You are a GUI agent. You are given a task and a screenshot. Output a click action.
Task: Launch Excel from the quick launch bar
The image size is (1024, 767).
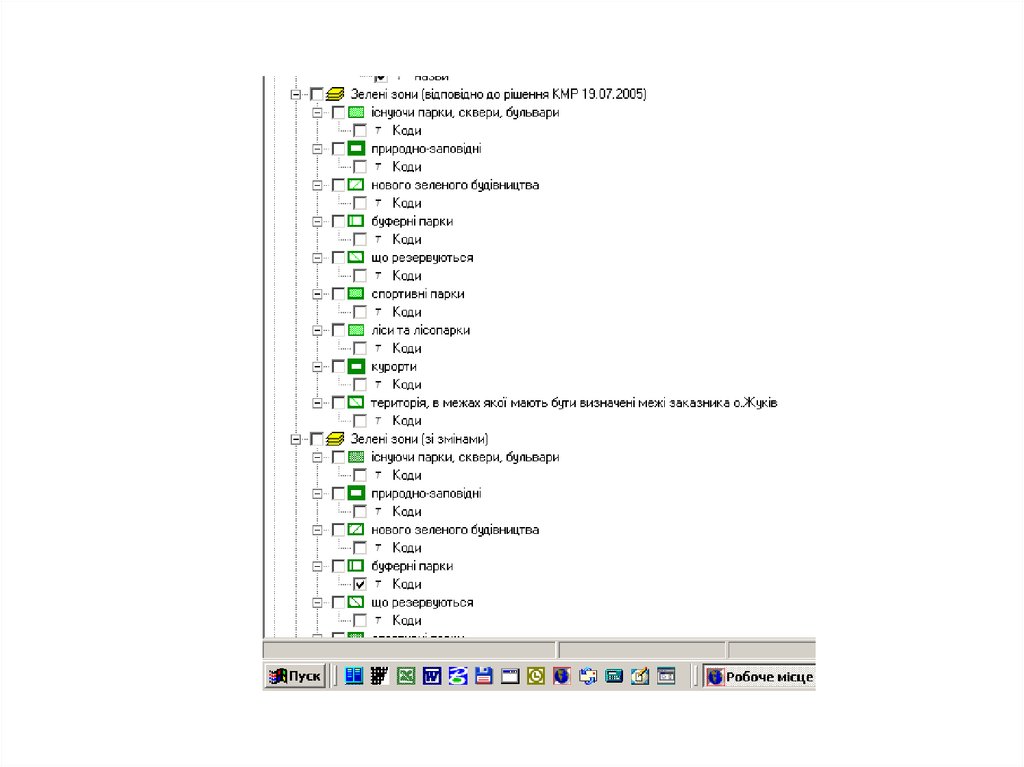point(406,677)
